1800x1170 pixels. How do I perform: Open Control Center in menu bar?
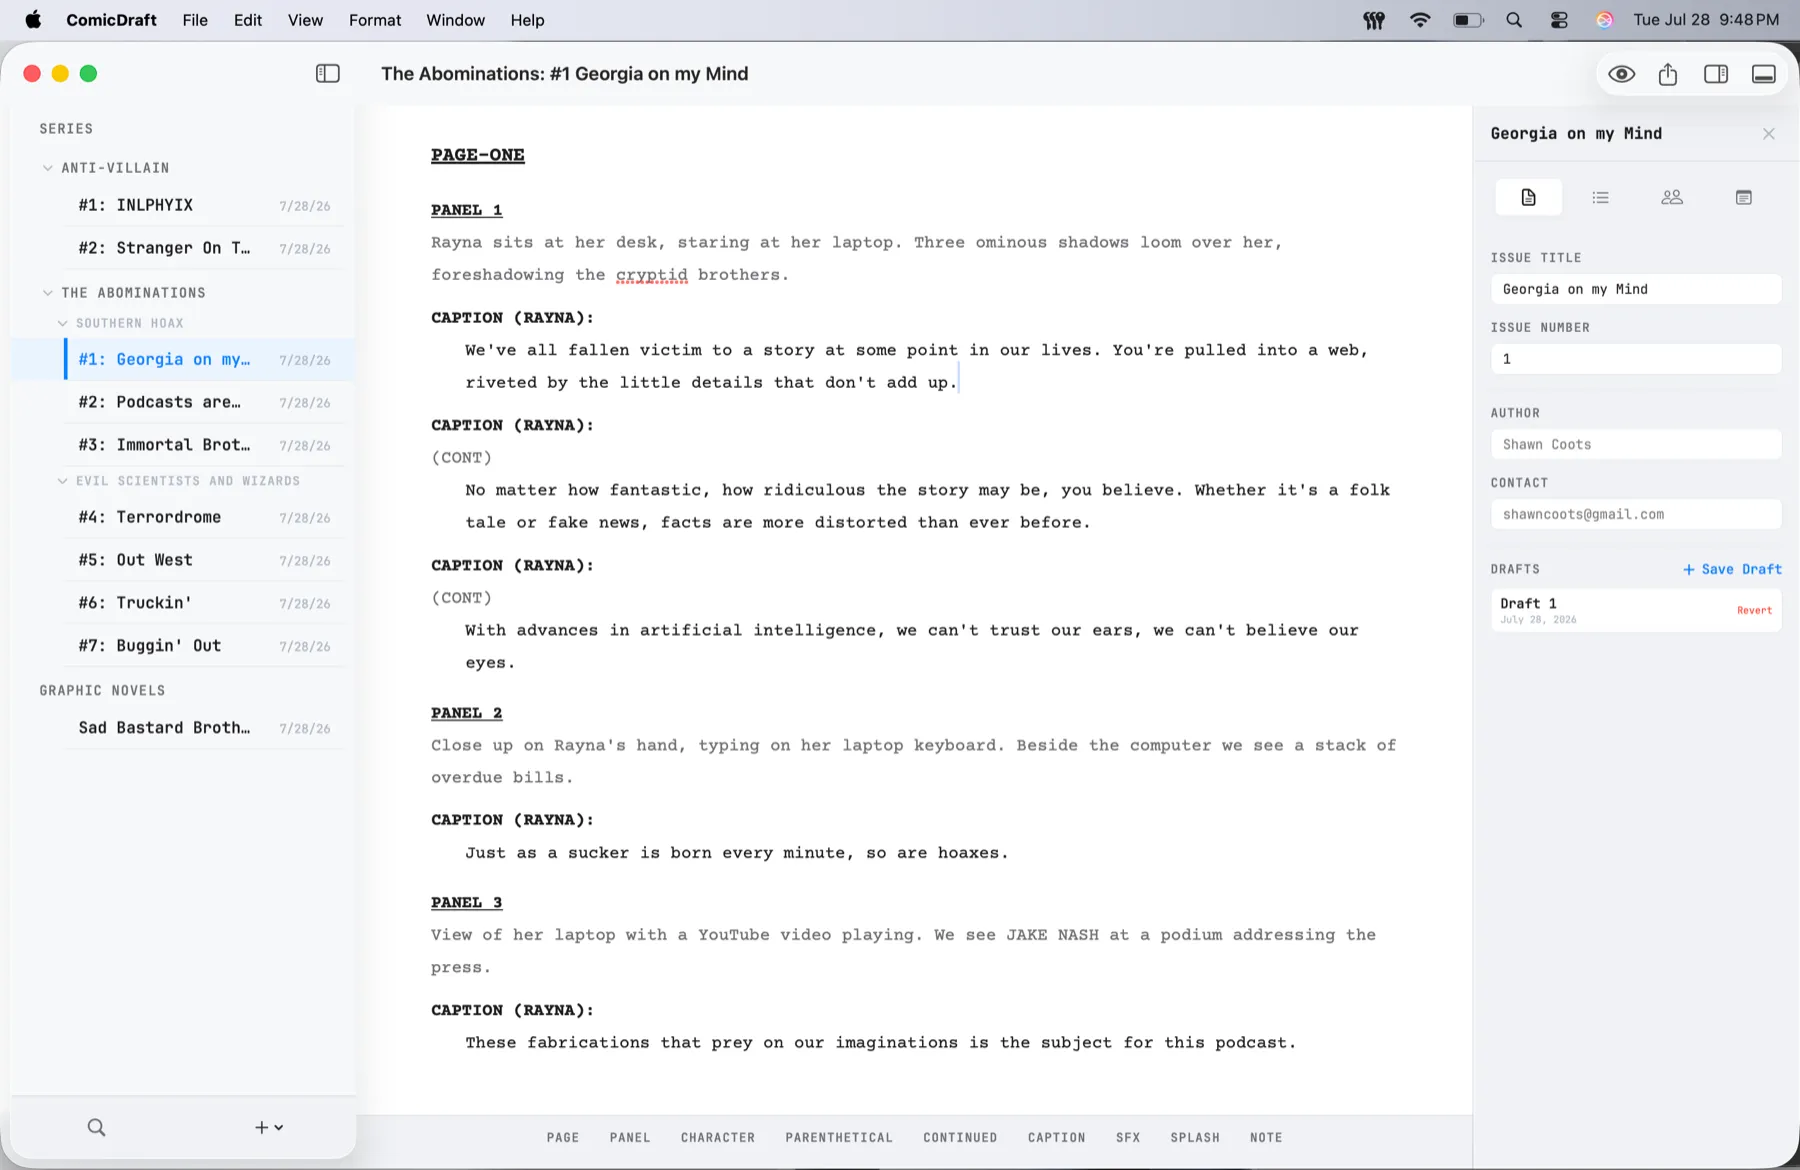pos(1559,20)
